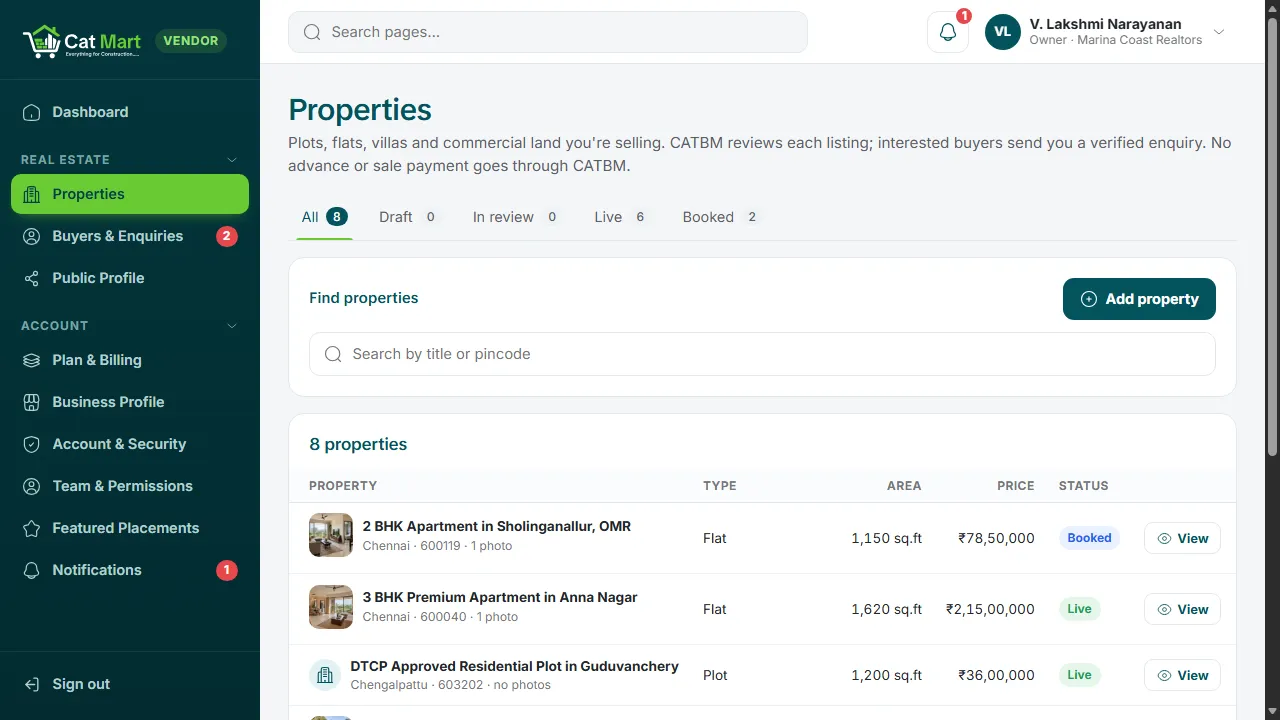The width and height of the screenshot is (1280, 720).
Task: Switch to the Booked tab
Action: tap(721, 217)
